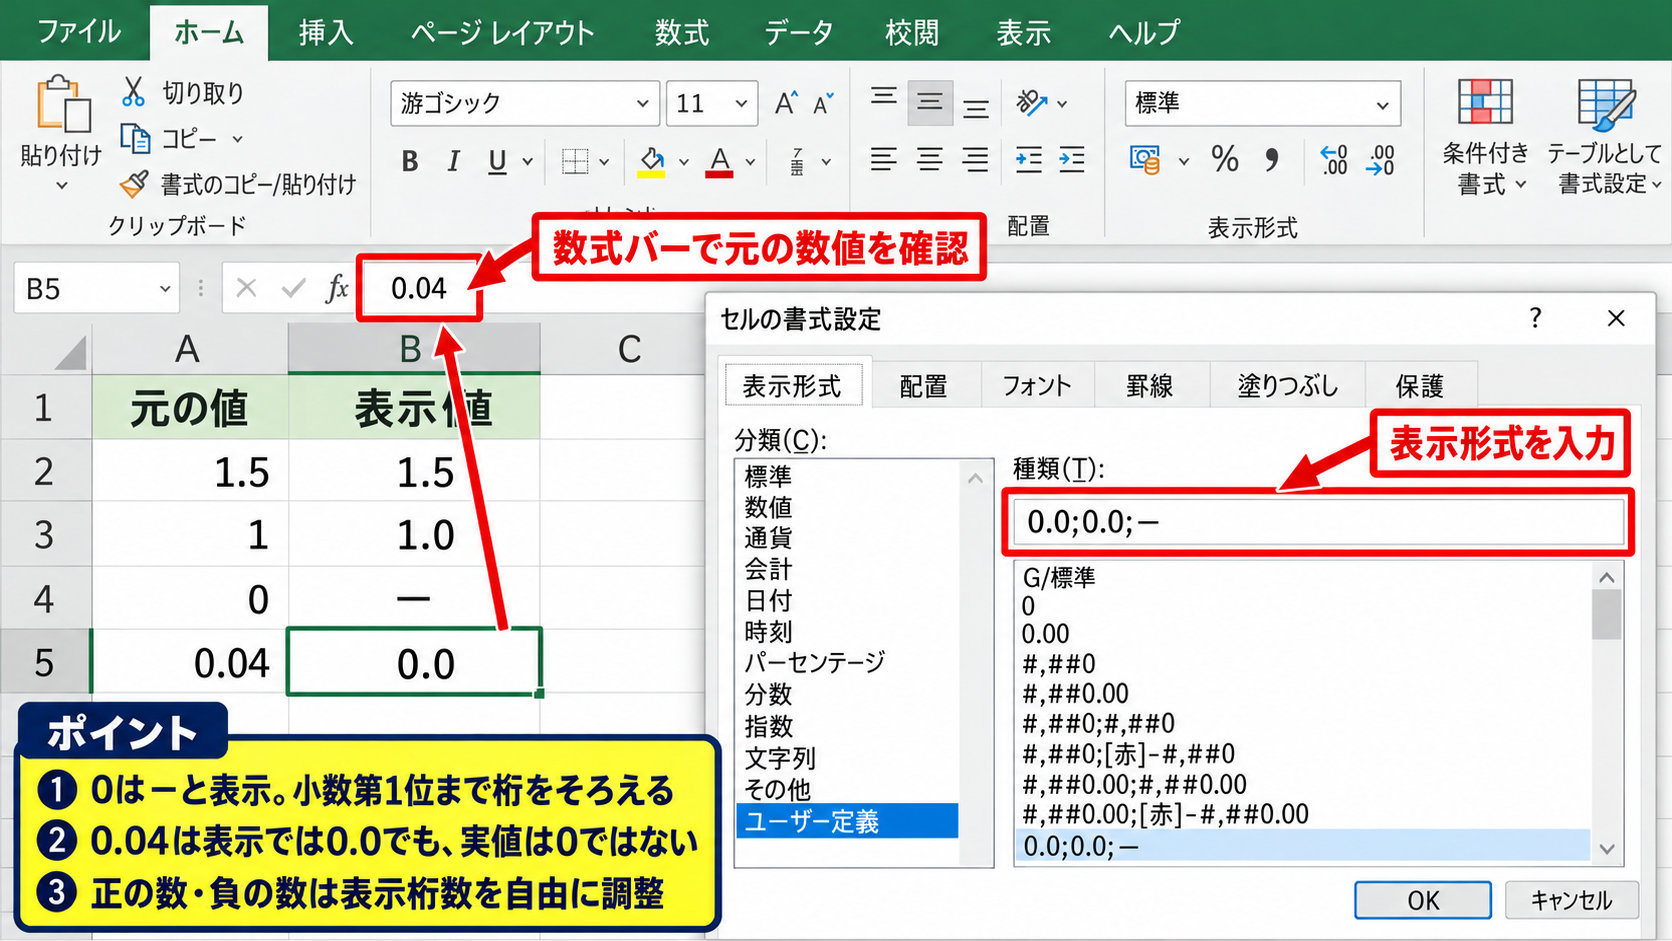Open the 数式 ribbon tab
1672x941 pixels.
click(682, 33)
